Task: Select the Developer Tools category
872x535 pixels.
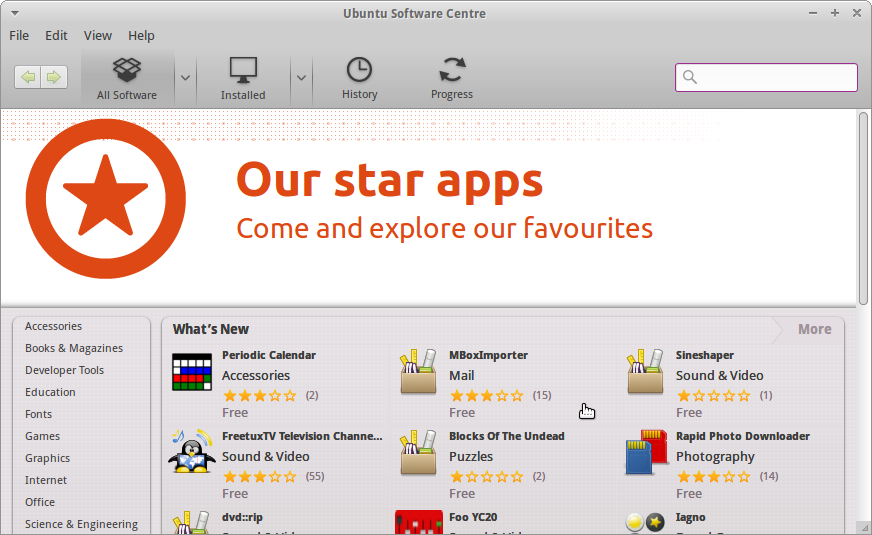Action: [x=65, y=370]
